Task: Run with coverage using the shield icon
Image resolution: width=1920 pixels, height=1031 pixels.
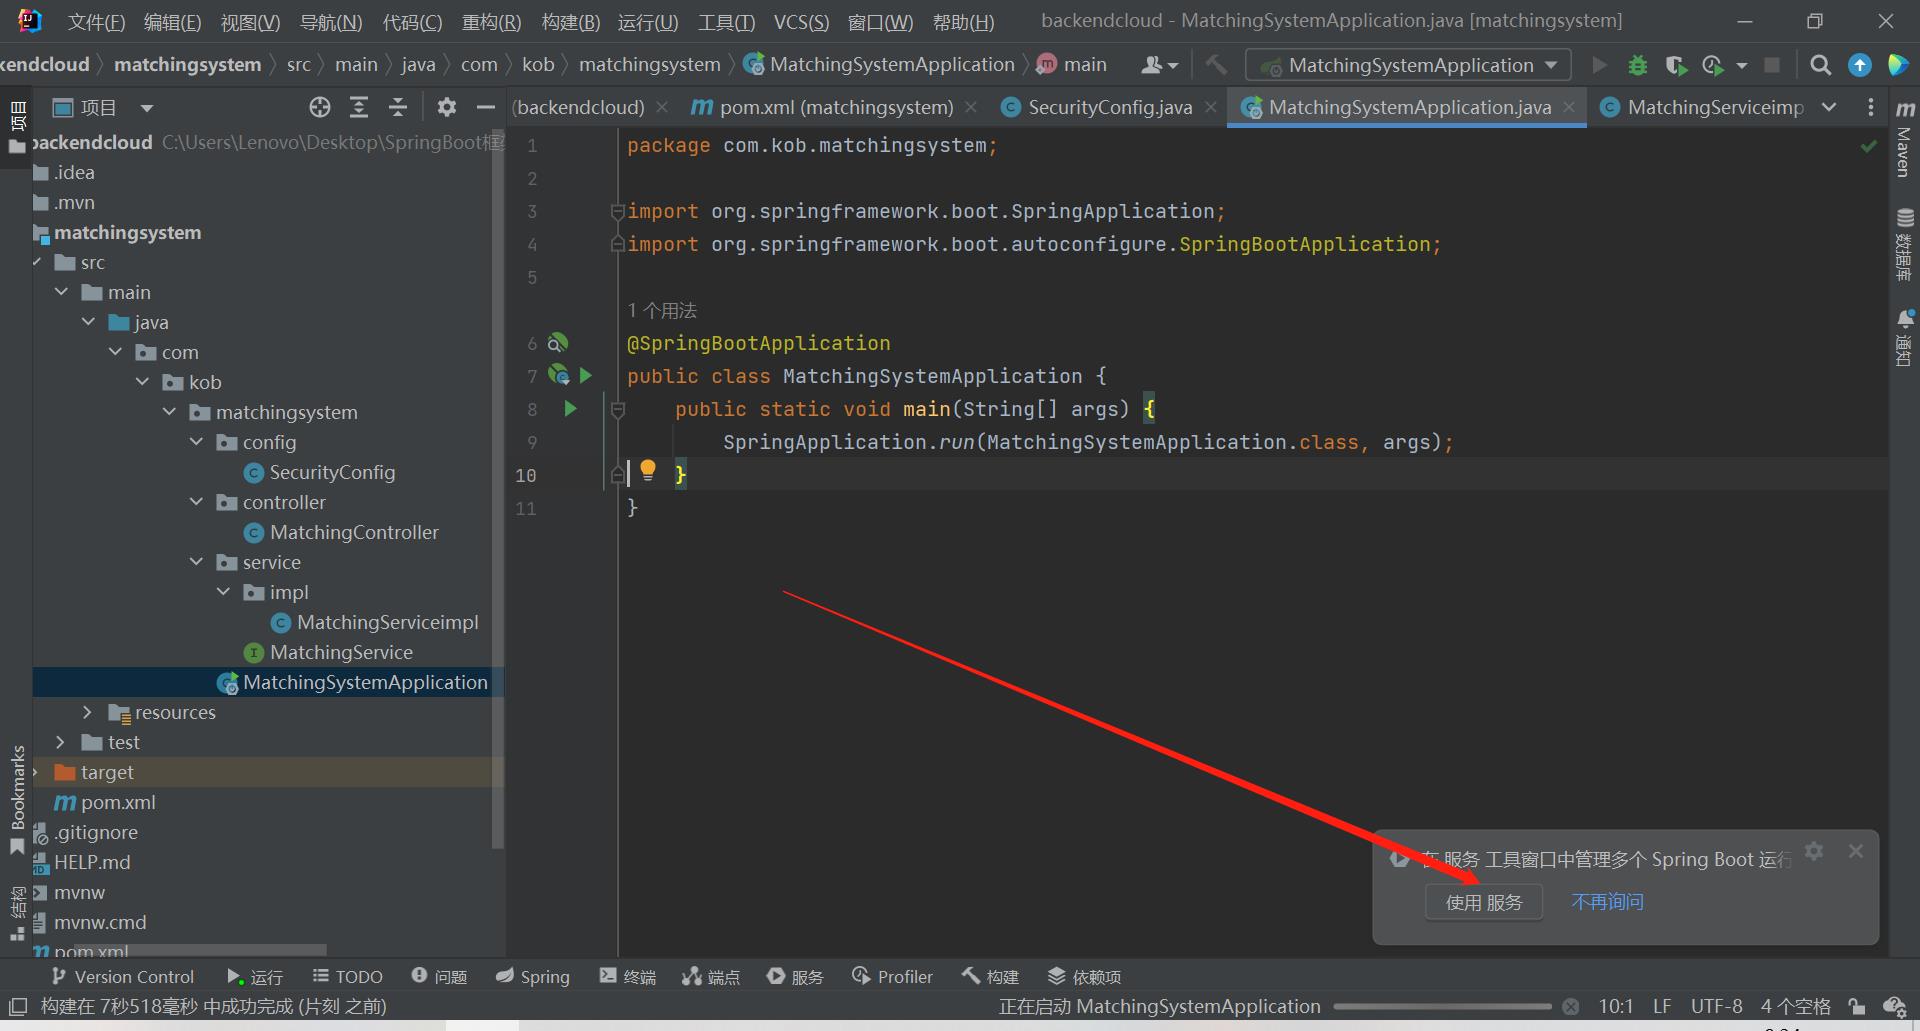Action: (x=1675, y=65)
